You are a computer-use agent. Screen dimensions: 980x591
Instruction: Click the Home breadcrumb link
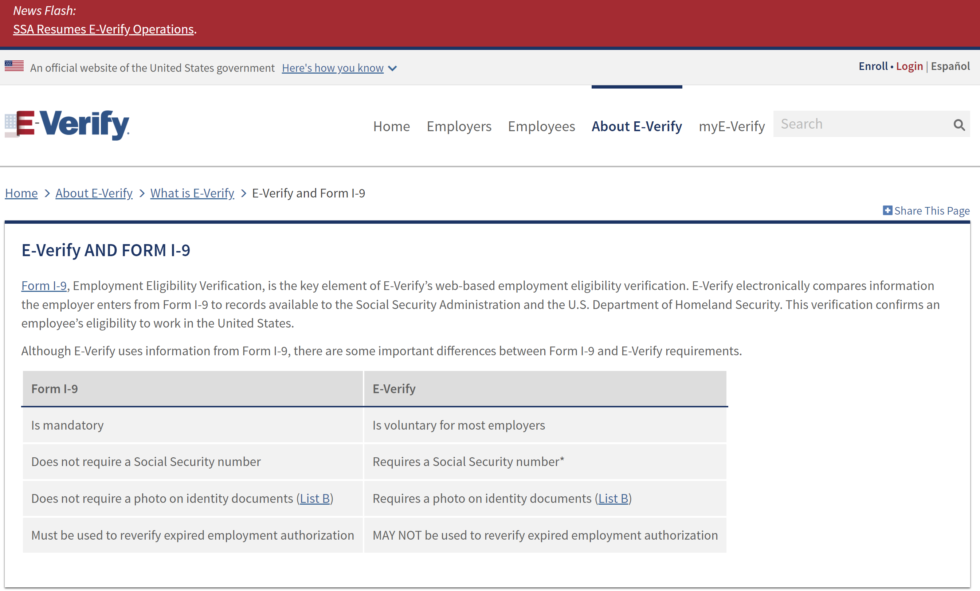coord(21,193)
